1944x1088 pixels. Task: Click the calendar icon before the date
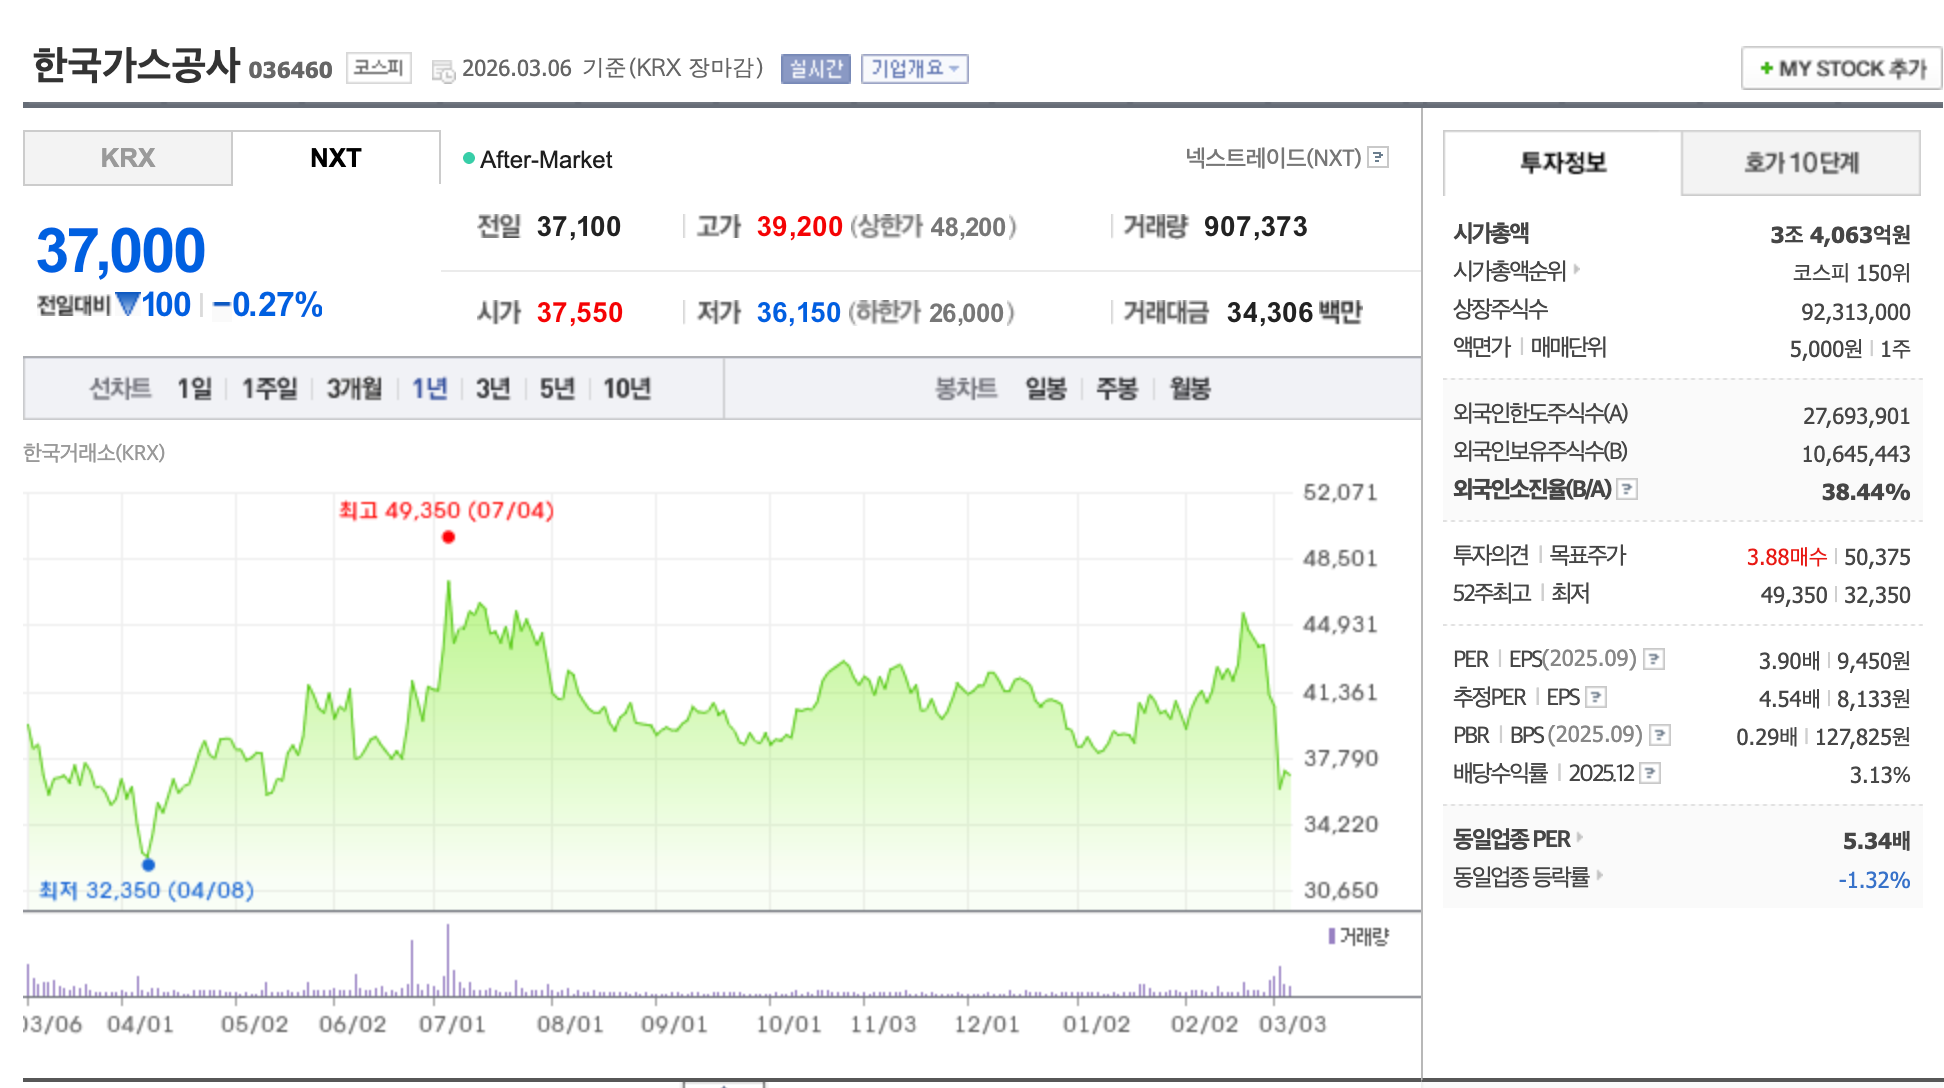(443, 70)
